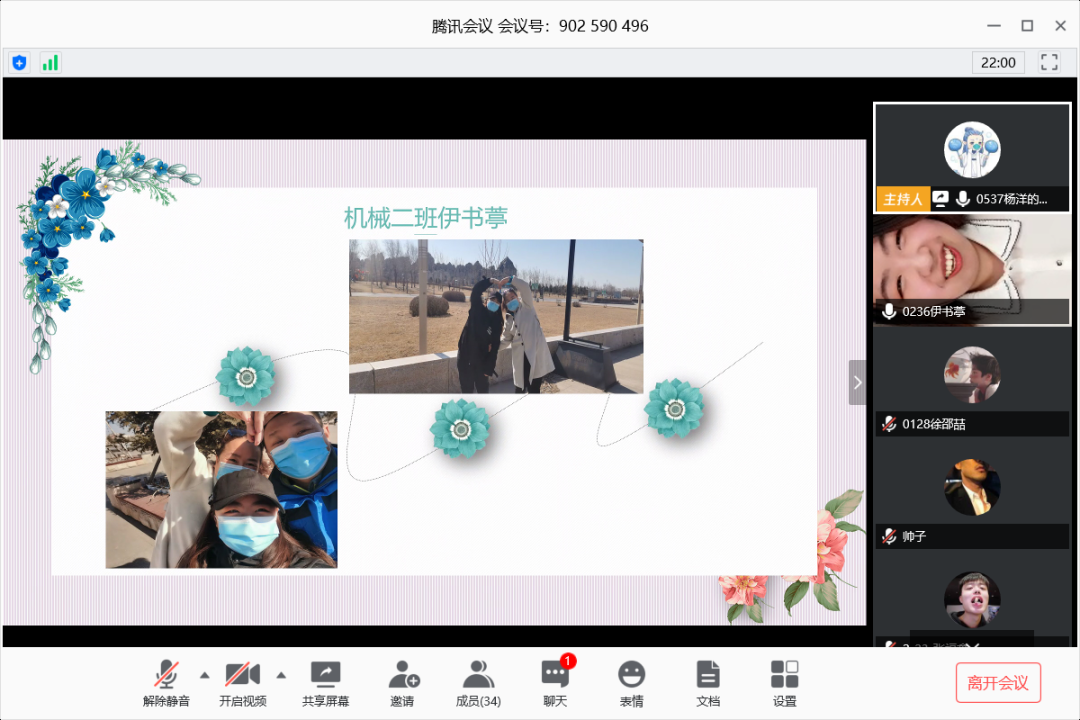Viewport: 1080px width, 720px height.
Task: Expand video options arrow beside 开启视频
Action: 281,674
